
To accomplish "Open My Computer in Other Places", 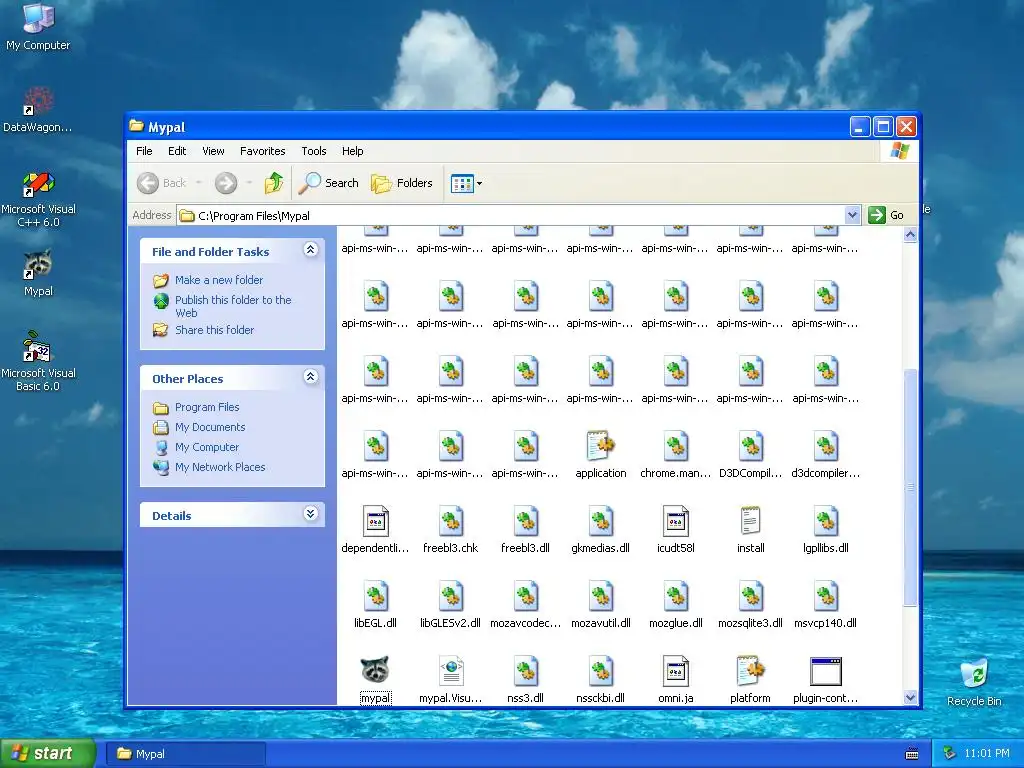I will [x=207, y=447].
